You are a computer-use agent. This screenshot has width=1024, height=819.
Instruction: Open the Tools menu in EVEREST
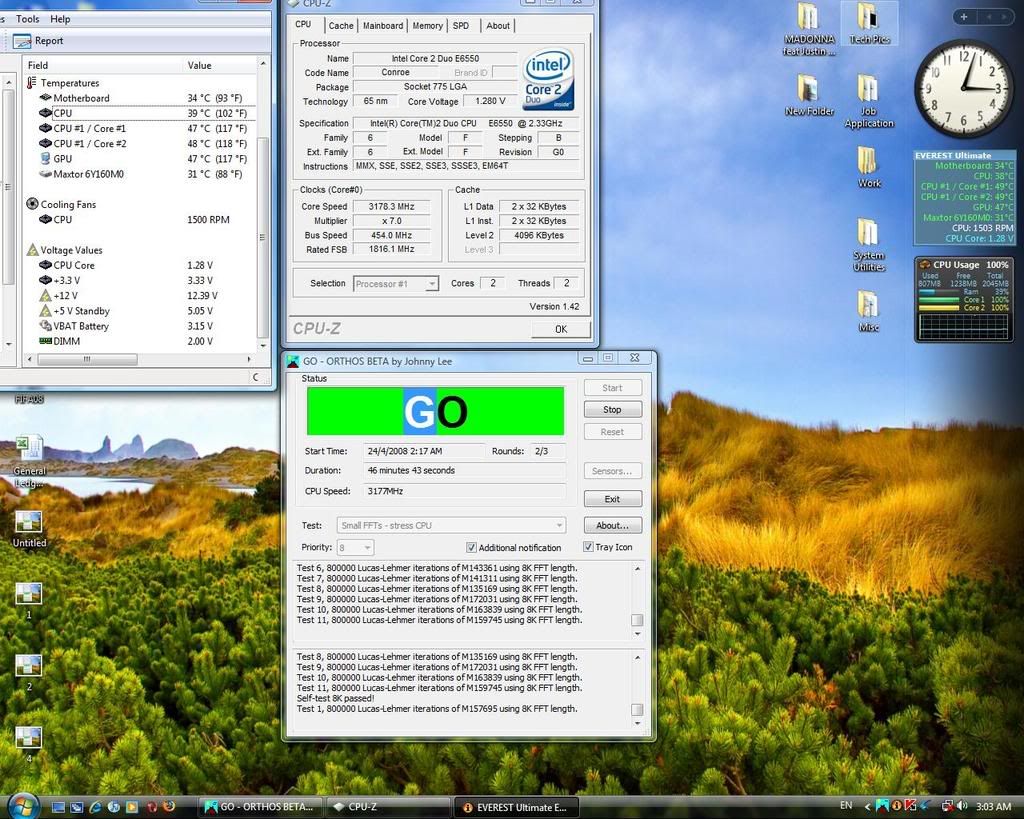(x=28, y=19)
